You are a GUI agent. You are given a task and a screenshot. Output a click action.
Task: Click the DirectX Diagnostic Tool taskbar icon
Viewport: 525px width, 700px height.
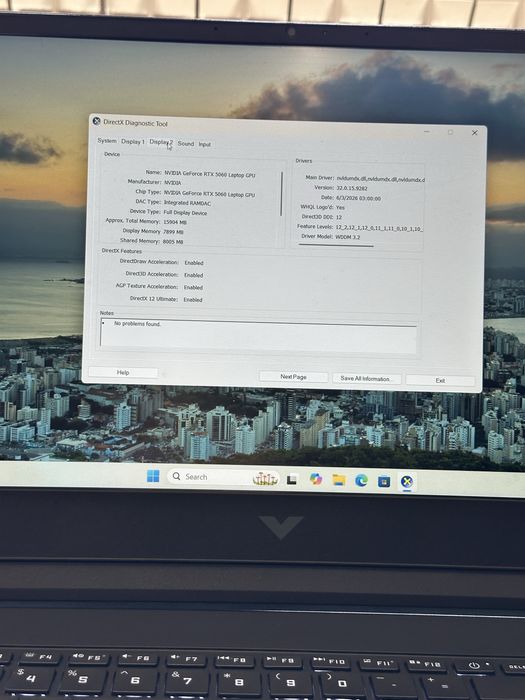[407, 482]
